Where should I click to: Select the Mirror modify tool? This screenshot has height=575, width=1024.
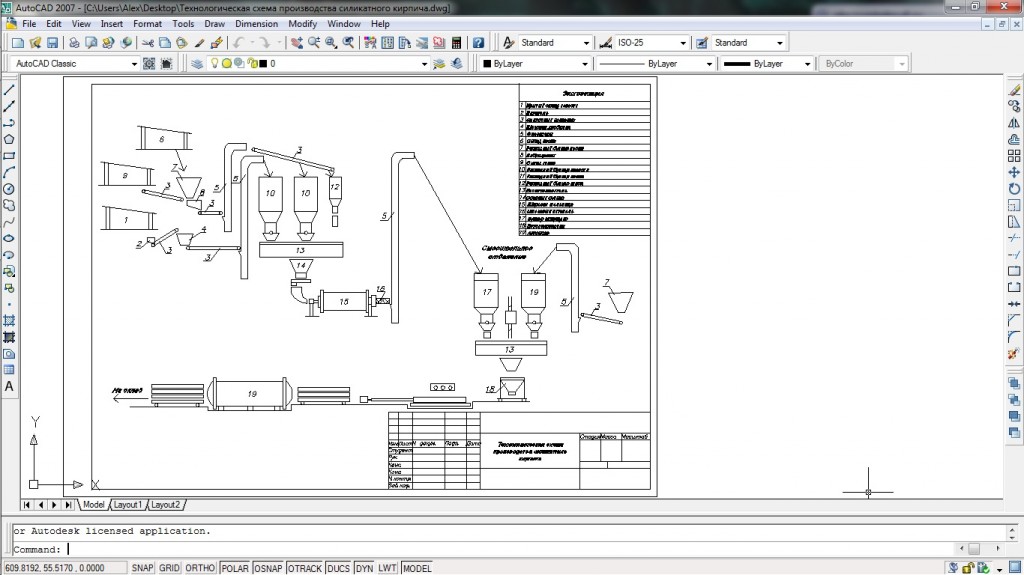(1014, 122)
